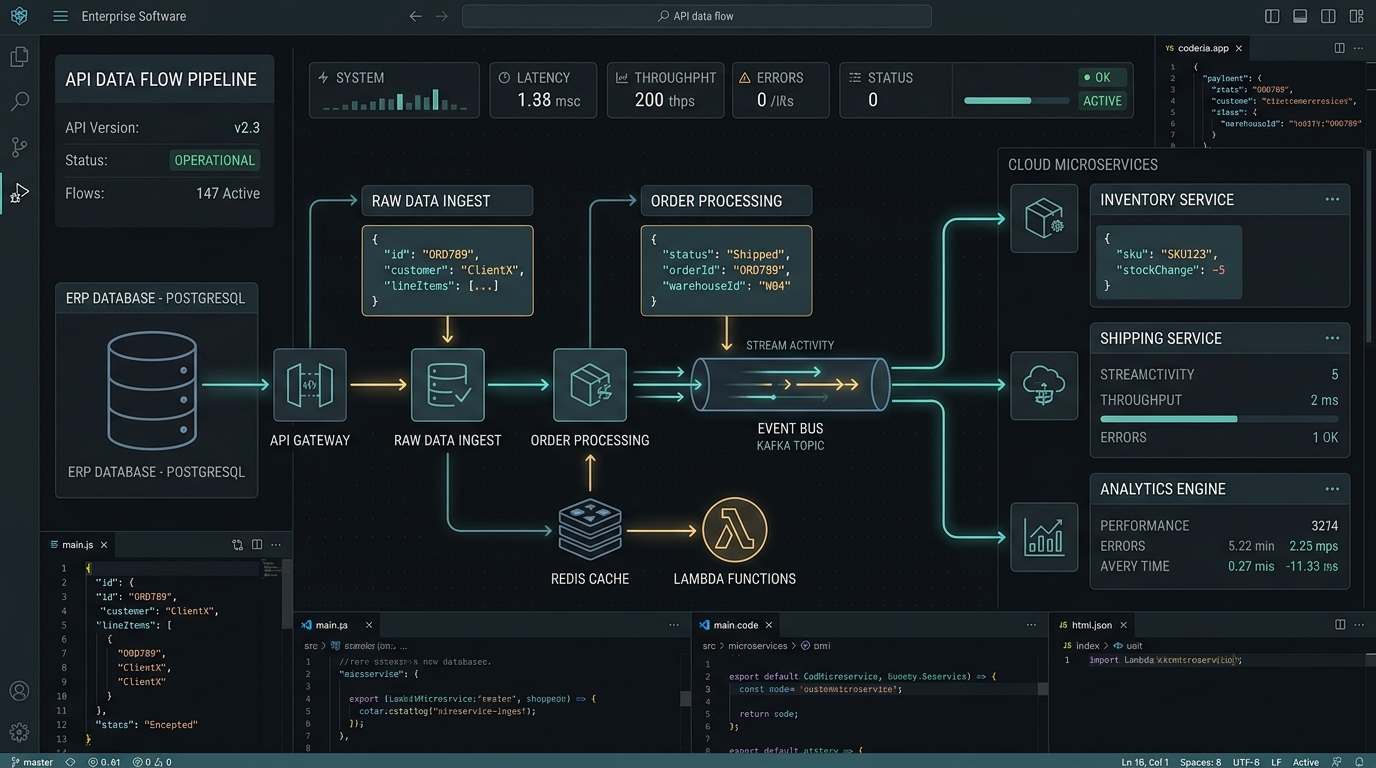Split the coderia.app editor
Image resolution: width=1376 pixels, height=768 pixels.
coord(1340,48)
